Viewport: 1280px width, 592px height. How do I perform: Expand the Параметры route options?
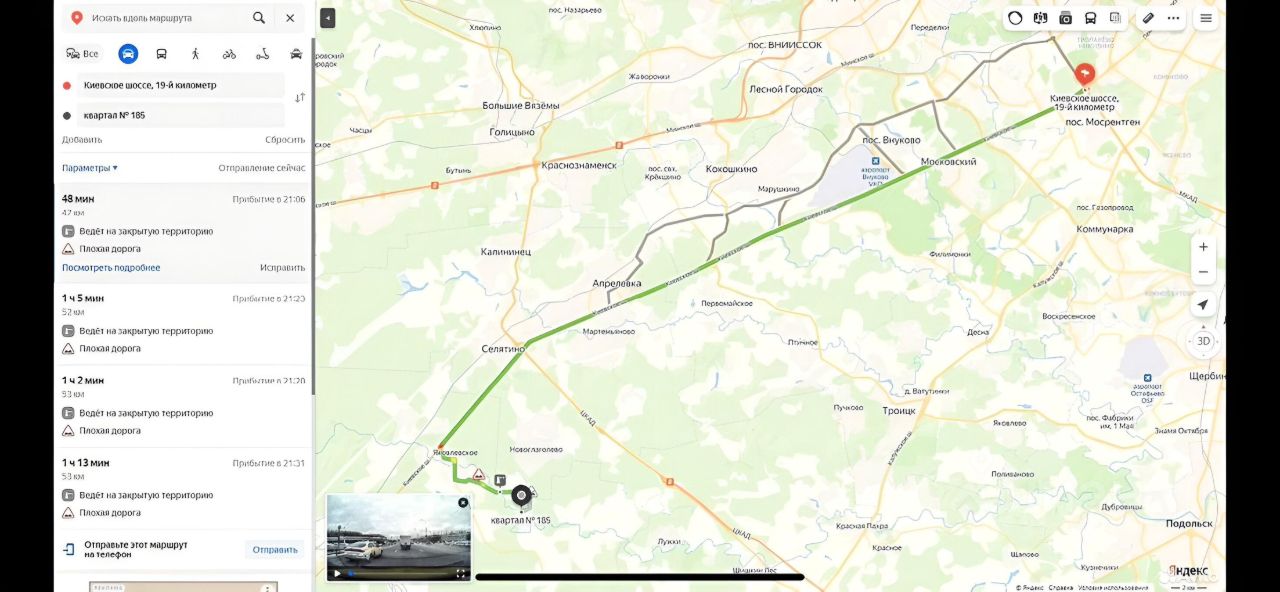90,168
